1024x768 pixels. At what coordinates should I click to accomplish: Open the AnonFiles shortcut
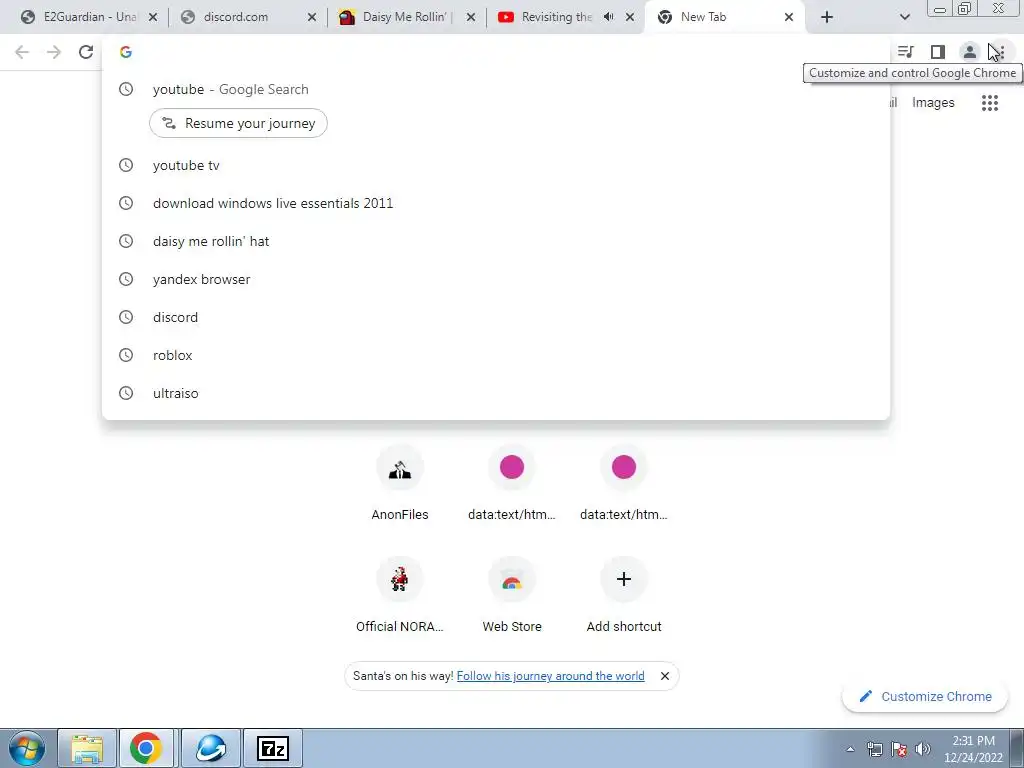click(x=400, y=485)
